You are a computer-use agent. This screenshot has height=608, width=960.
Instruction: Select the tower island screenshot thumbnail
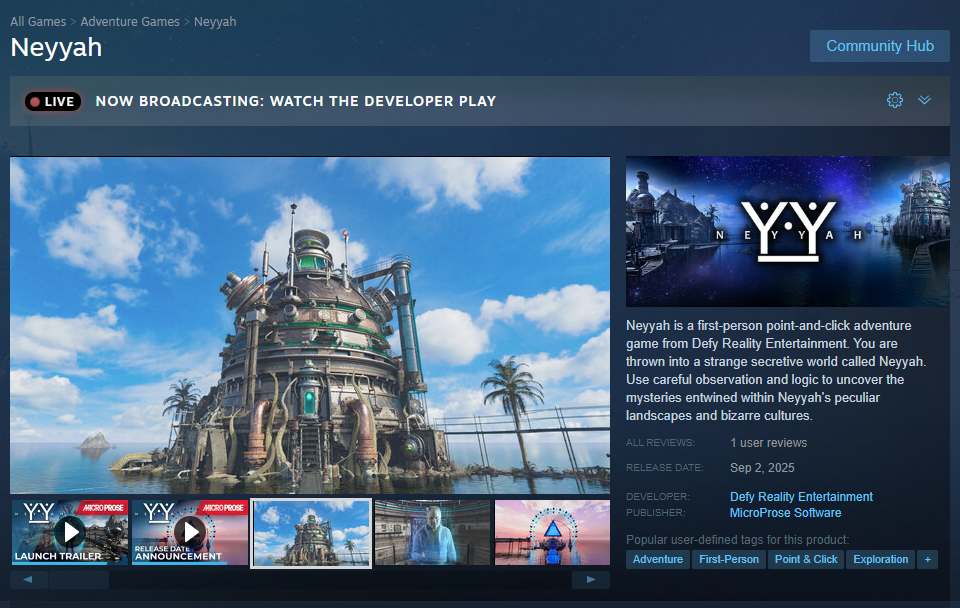pyautogui.click(x=311, y=533)
